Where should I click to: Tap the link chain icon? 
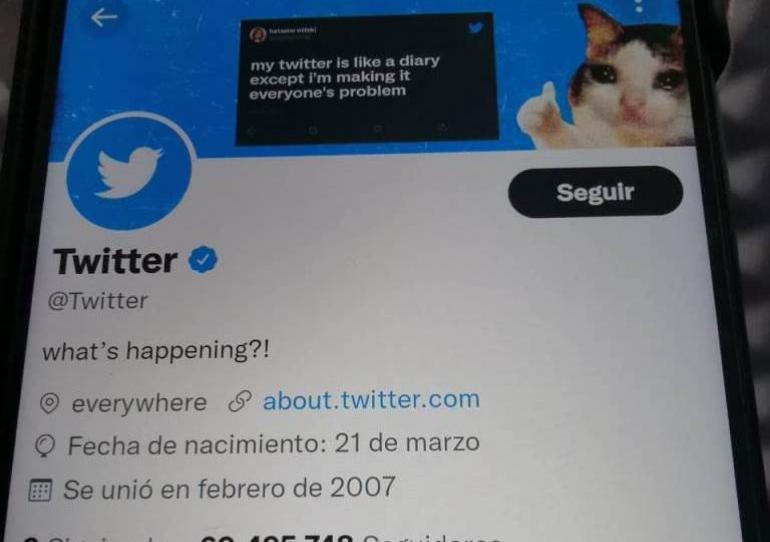point(240,402)
